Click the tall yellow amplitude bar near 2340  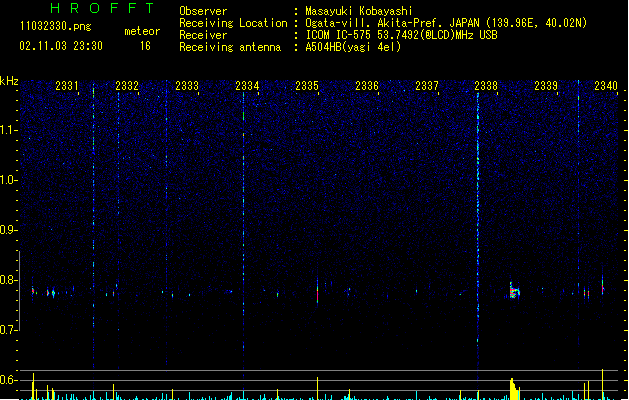point(603,384)
